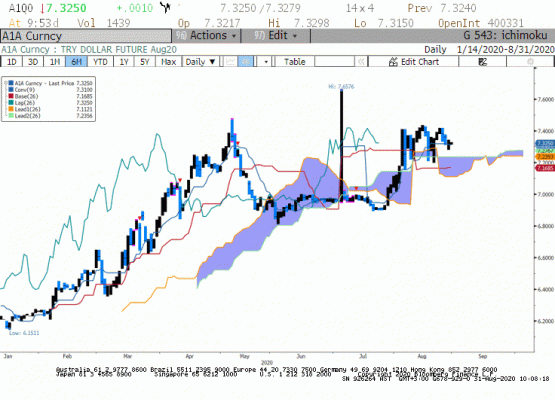Toggle the 1Y range button

(x=124, y=62)
